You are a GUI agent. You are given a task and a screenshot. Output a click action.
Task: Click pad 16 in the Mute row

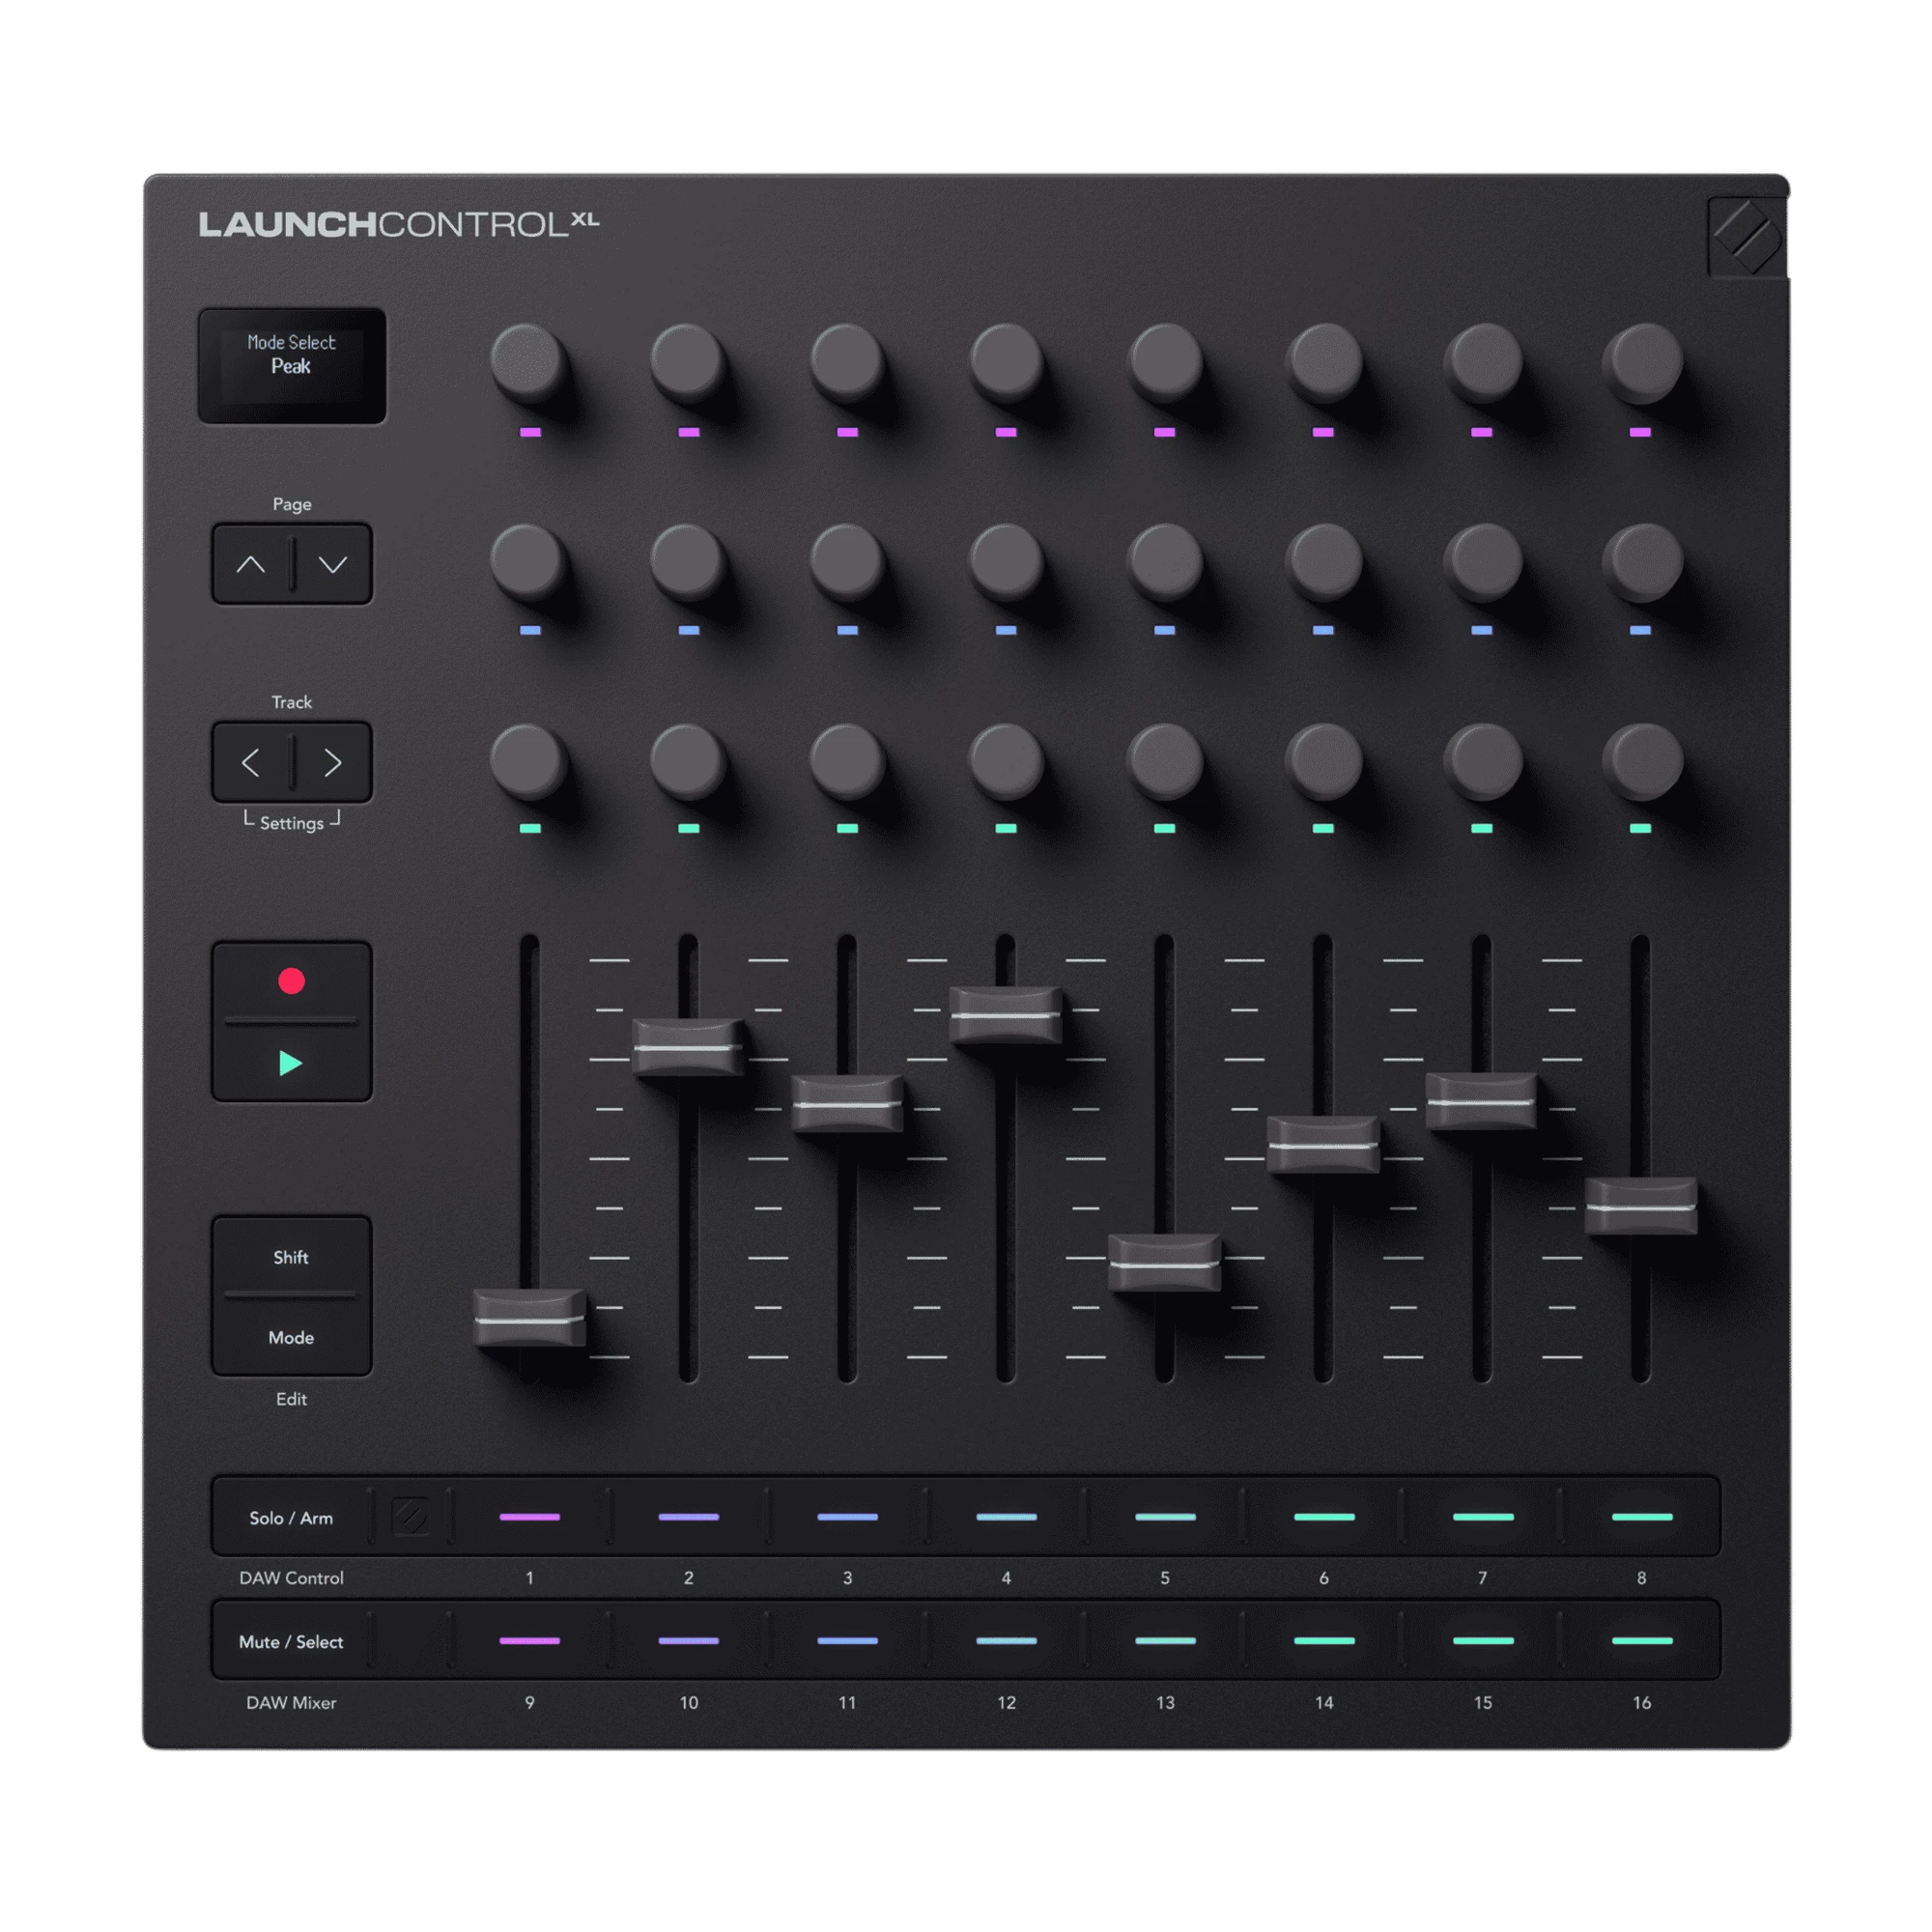tap(1642, 1641)
